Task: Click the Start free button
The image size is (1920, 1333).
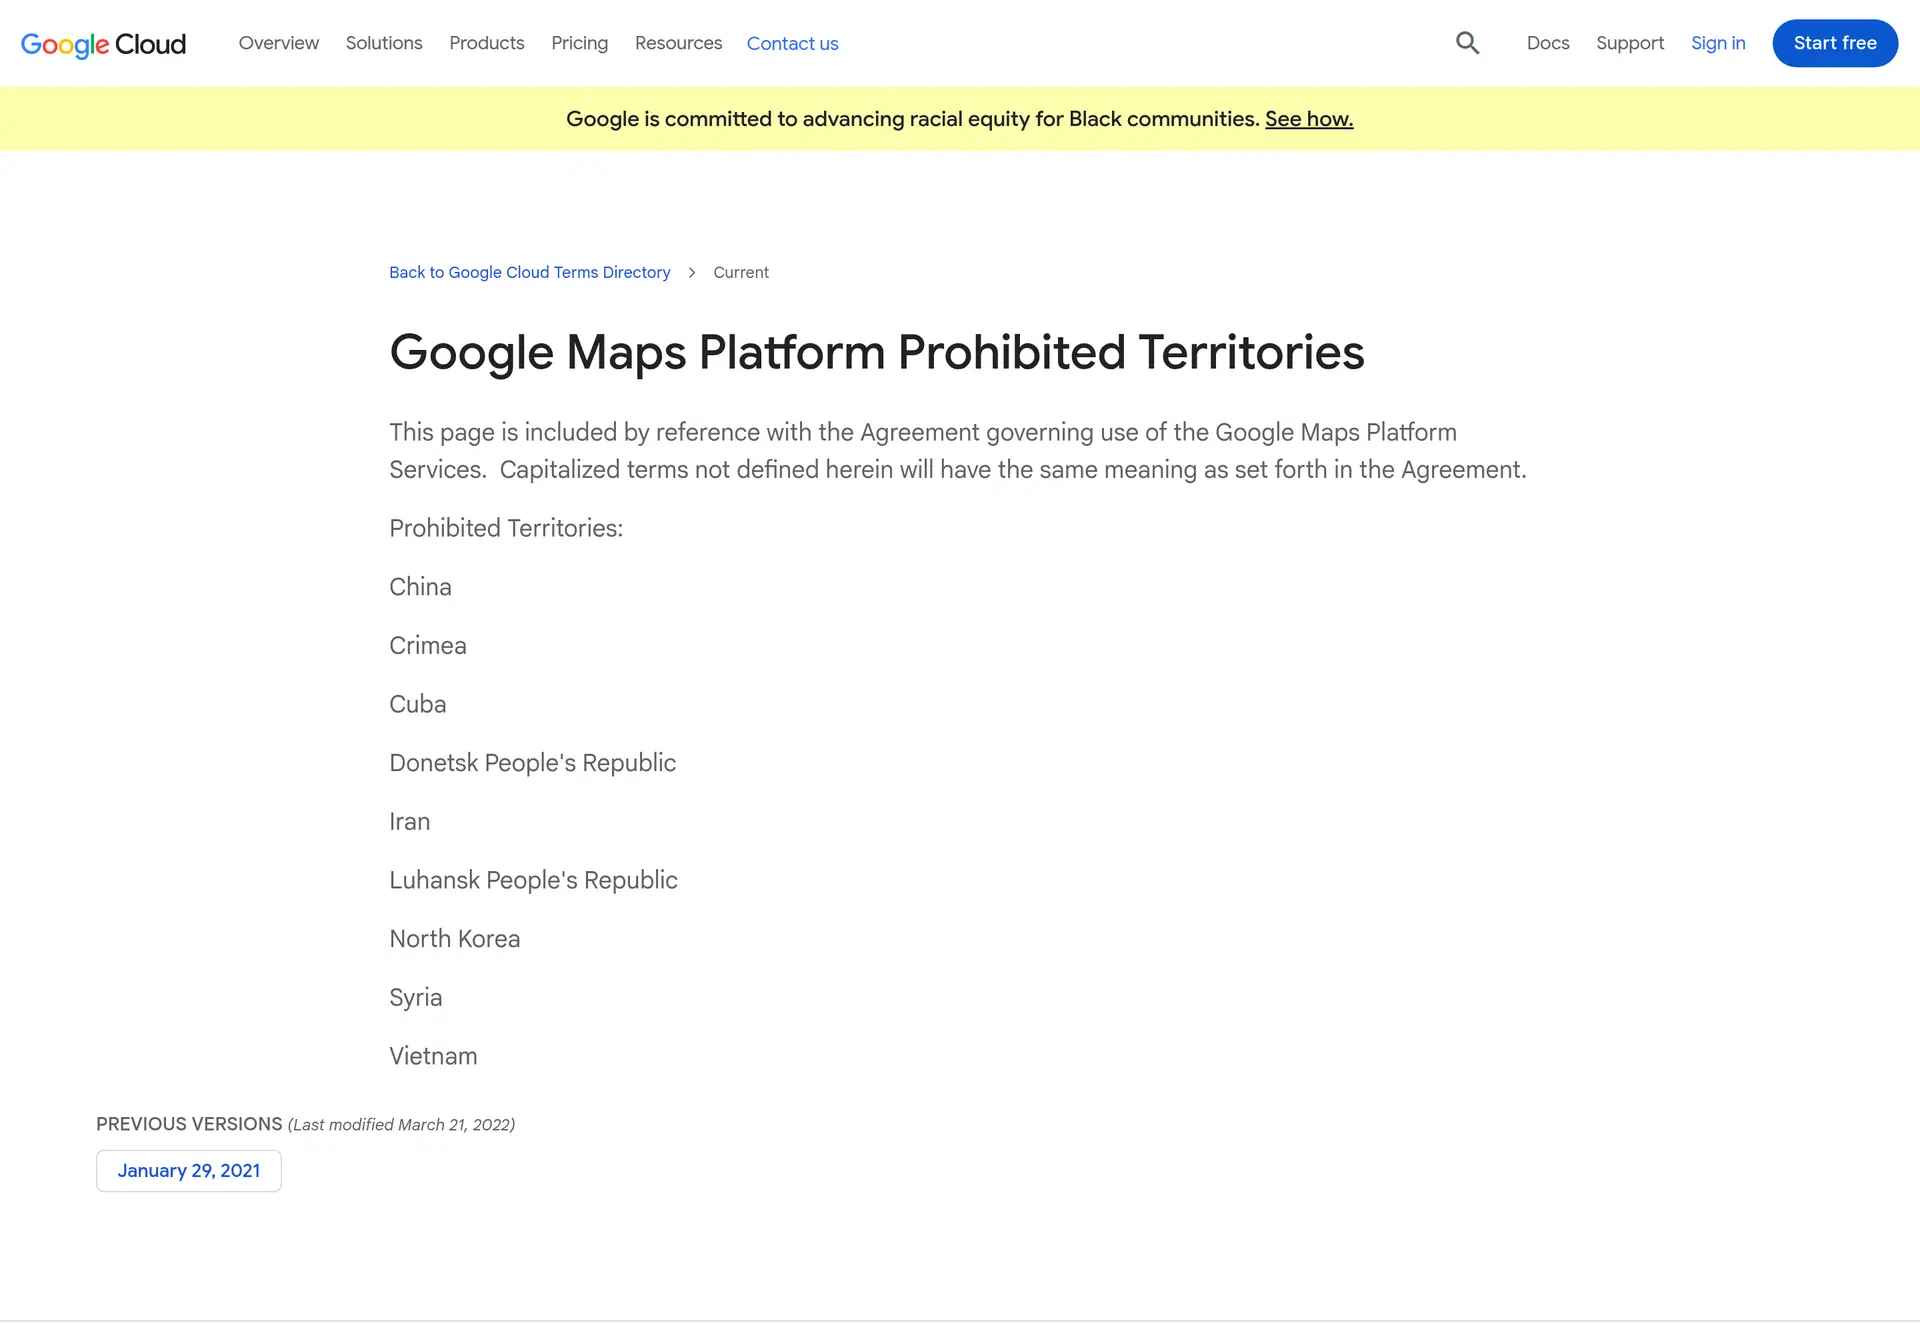Action: pos(1835,43)
